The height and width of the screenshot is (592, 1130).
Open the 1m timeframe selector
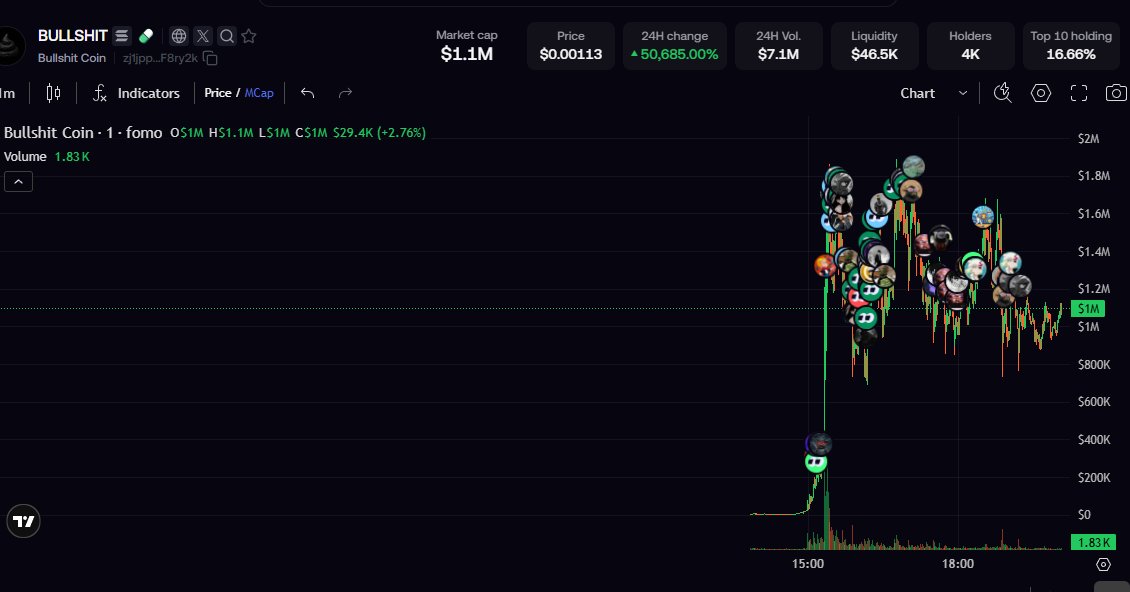[7, 93]
